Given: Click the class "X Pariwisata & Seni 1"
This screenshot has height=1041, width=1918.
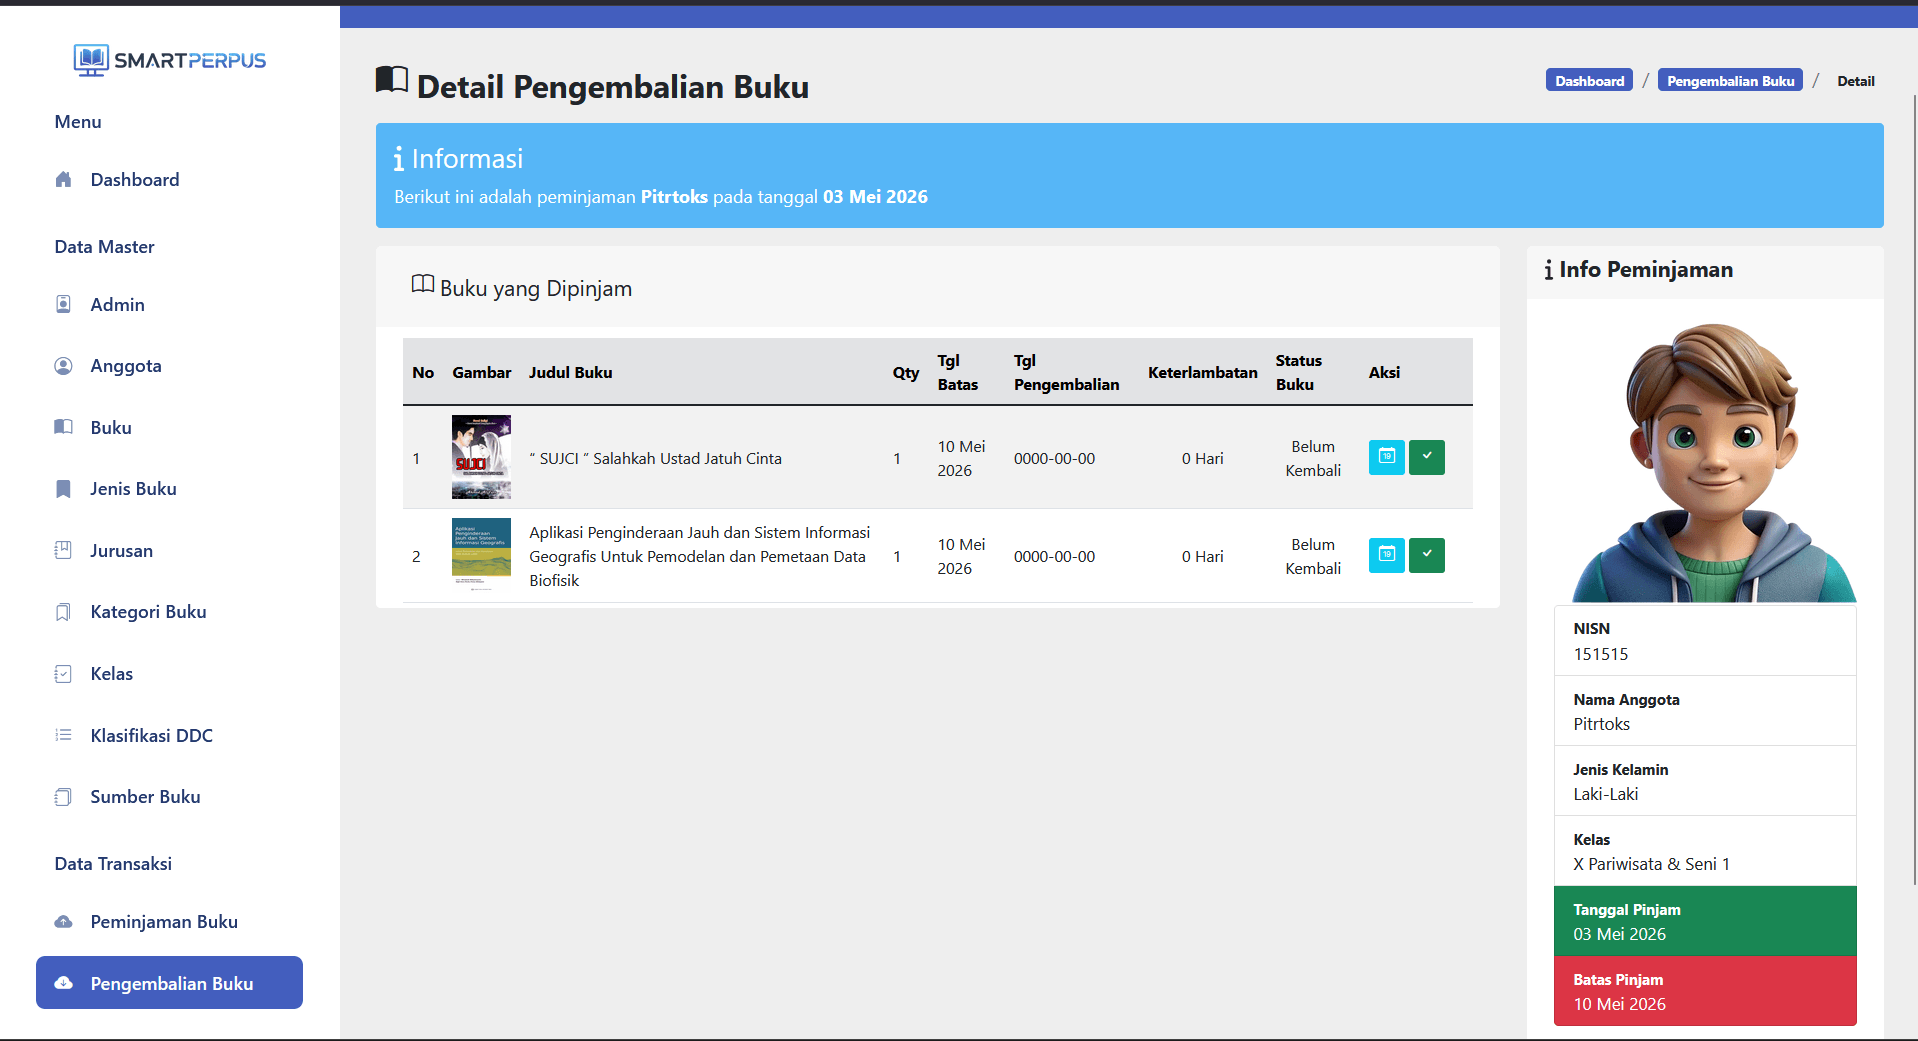Looking at the screenshot, I should click(x=1651, y=864).
